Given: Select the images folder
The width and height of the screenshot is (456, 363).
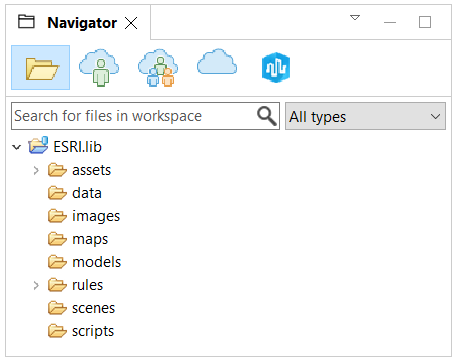Looking at the screenshot, I should (84, 216).
